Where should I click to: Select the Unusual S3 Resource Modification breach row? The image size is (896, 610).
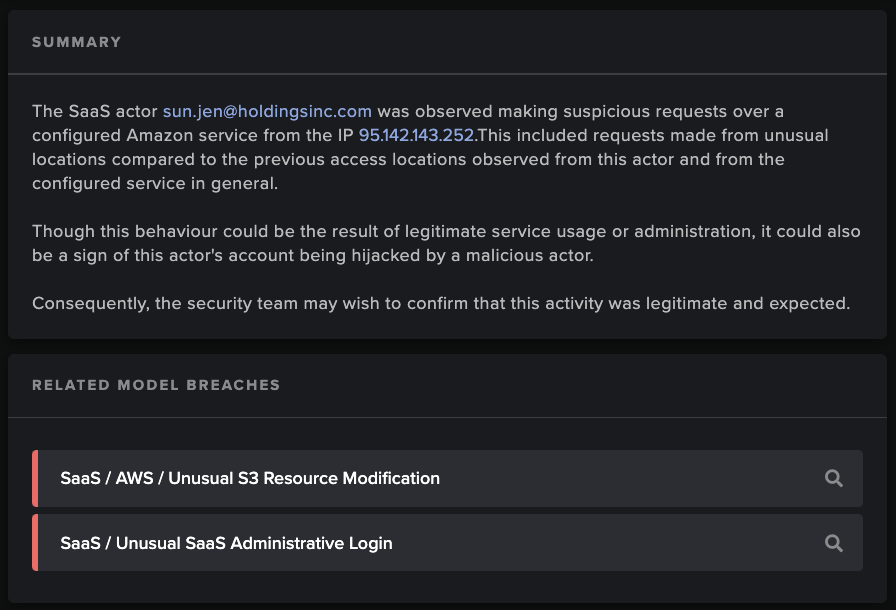point(447,478)
